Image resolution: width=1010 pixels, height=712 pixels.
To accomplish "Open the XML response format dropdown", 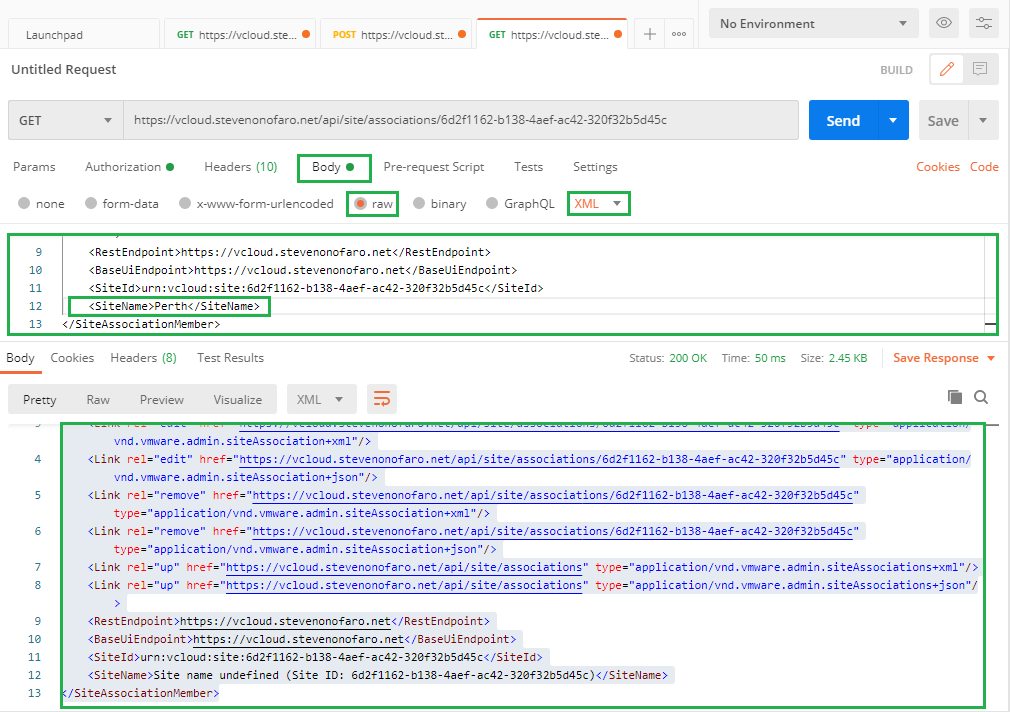I will click(x=321, y=399).
